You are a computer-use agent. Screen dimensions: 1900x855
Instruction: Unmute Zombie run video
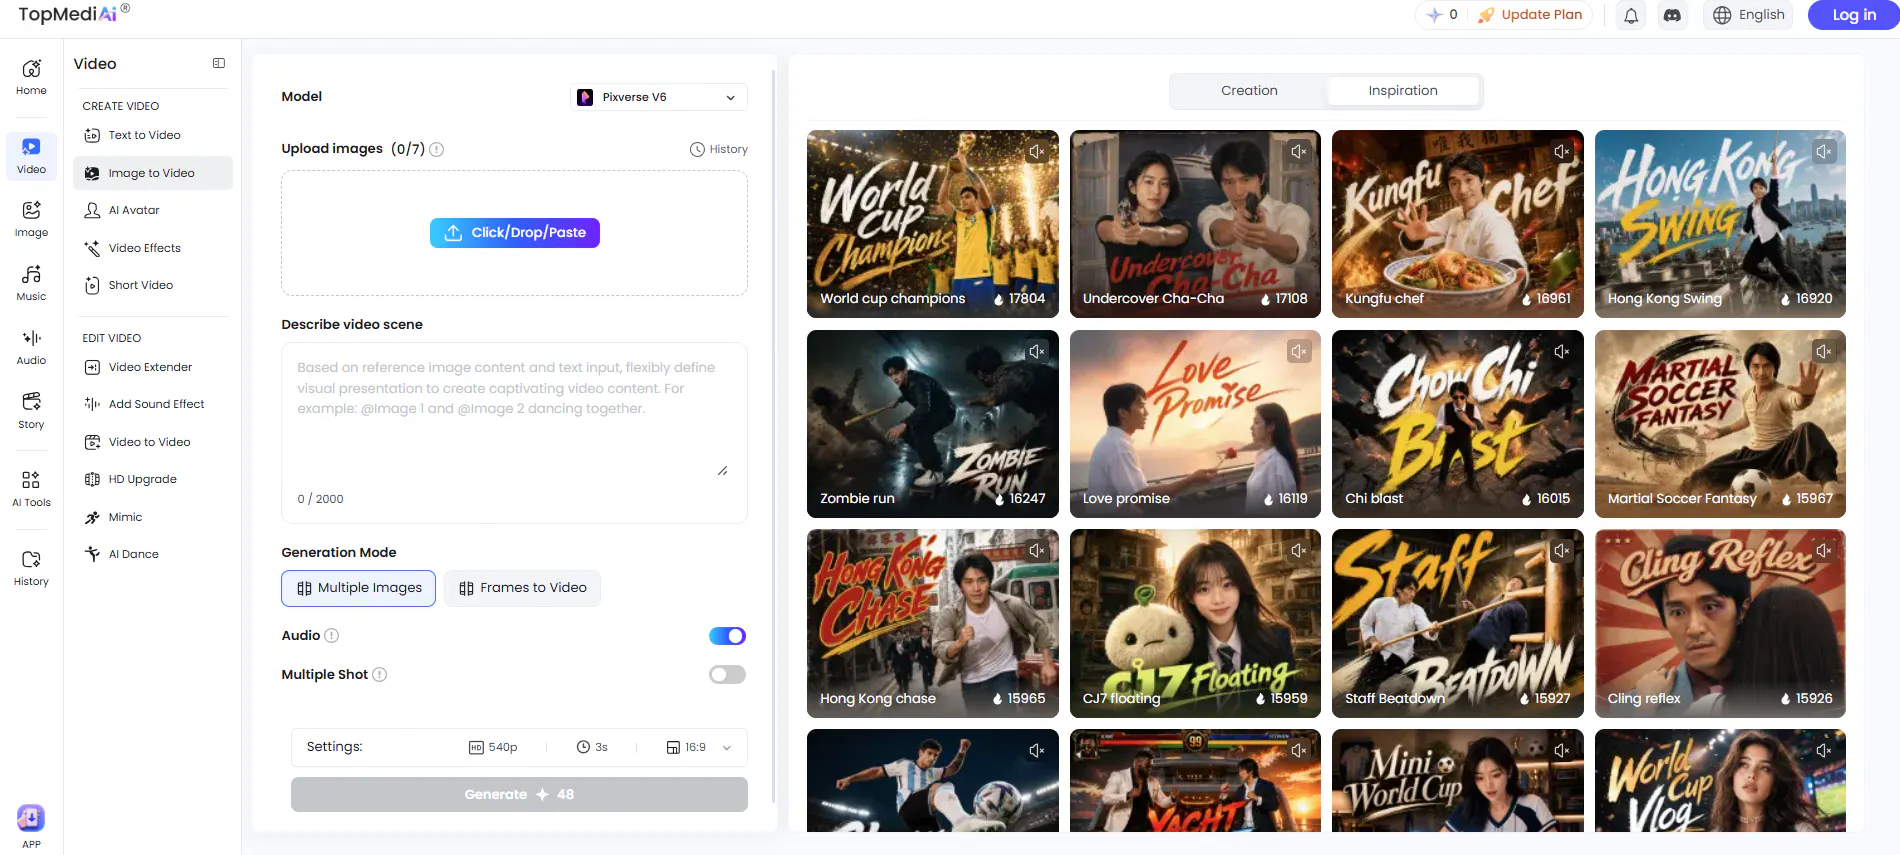click(1036, 352)
